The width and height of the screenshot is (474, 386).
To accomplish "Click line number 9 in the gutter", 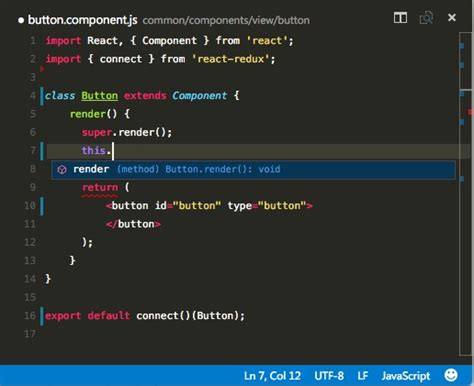I will [x=33, y=187].
